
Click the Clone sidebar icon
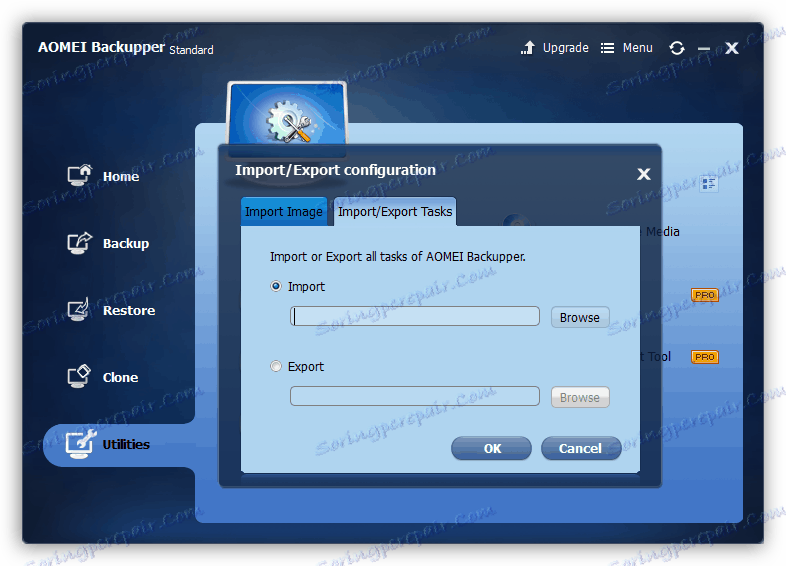coord(79,376)
